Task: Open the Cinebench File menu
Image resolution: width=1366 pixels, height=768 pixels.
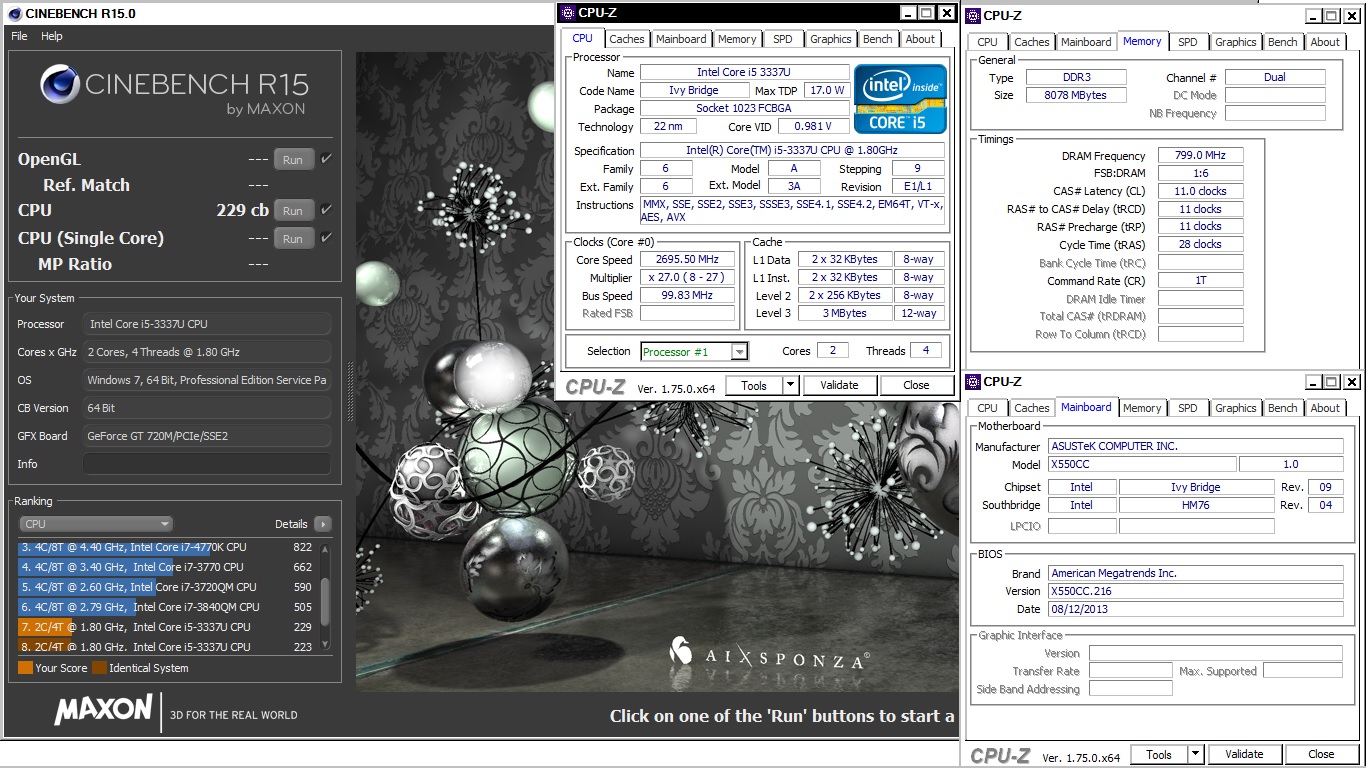Action: pos(19,36)
